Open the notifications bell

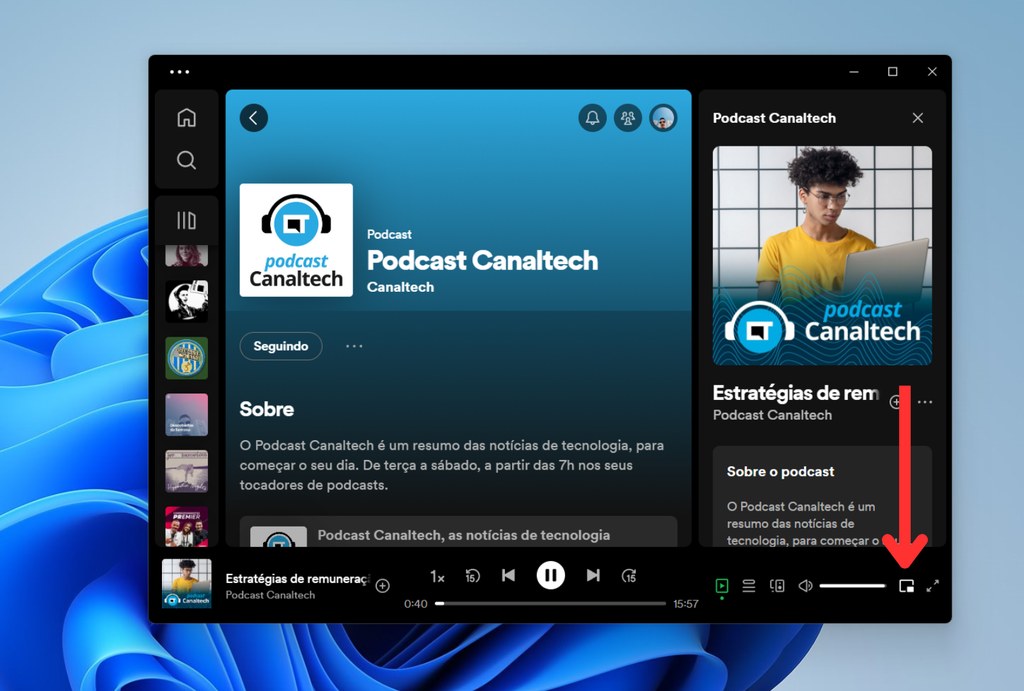[x=592, y=117]
